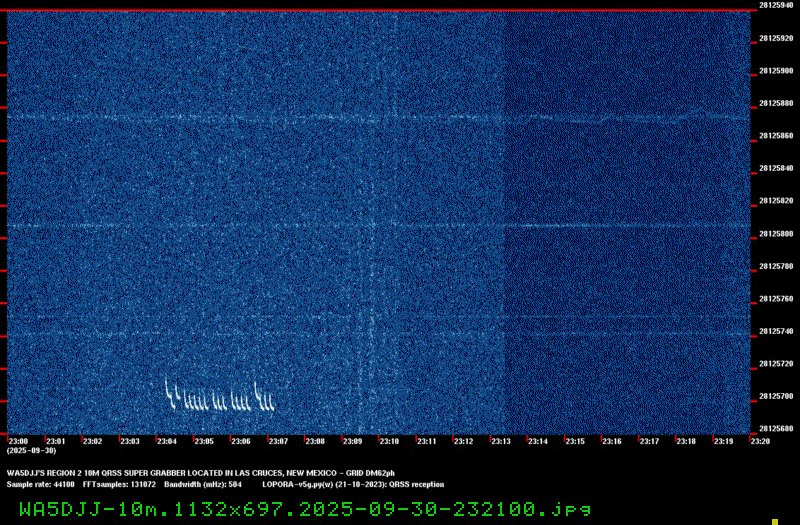Select the 23:02 time axis label
Screen dimensions: 800x525
[x=92, y=441]
